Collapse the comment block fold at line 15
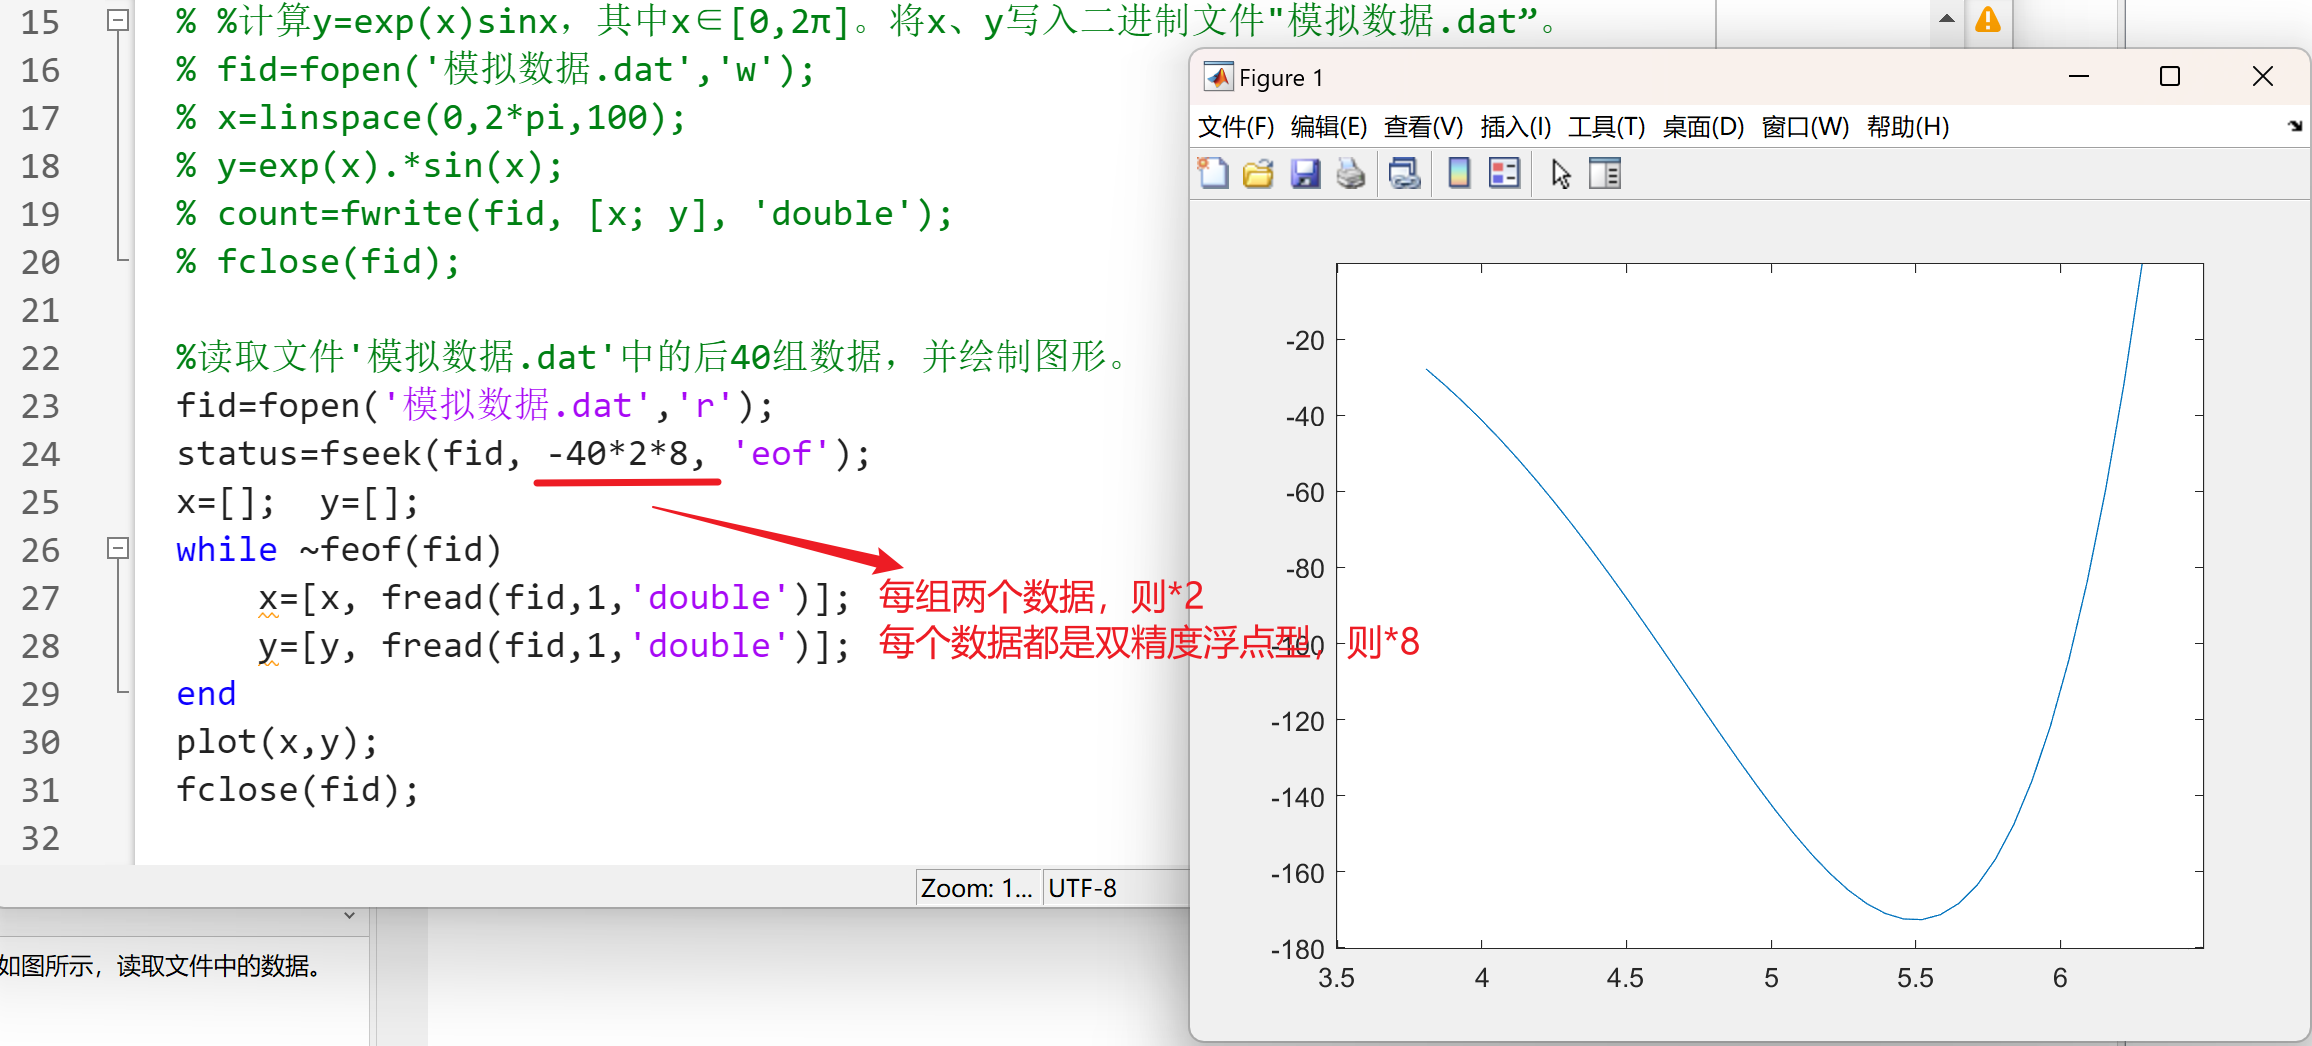The image size is (2312, 1046). point(118,20)
